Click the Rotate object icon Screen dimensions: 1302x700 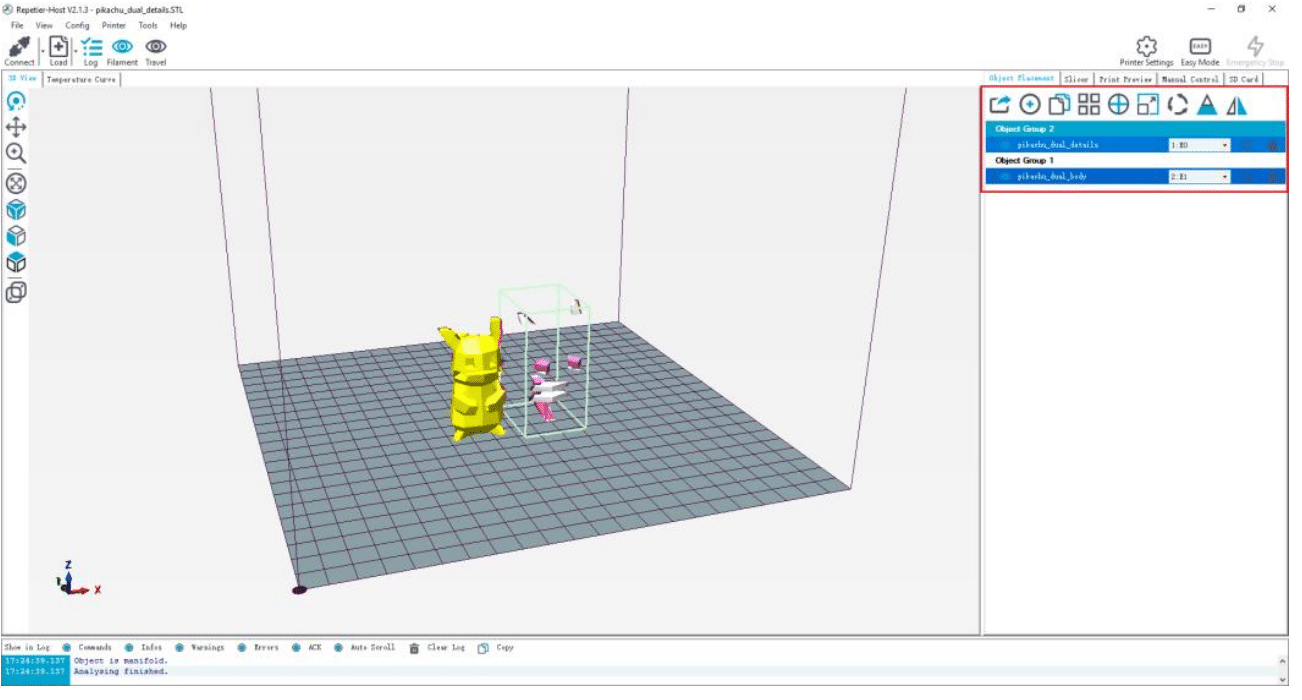pos(1177,105)
